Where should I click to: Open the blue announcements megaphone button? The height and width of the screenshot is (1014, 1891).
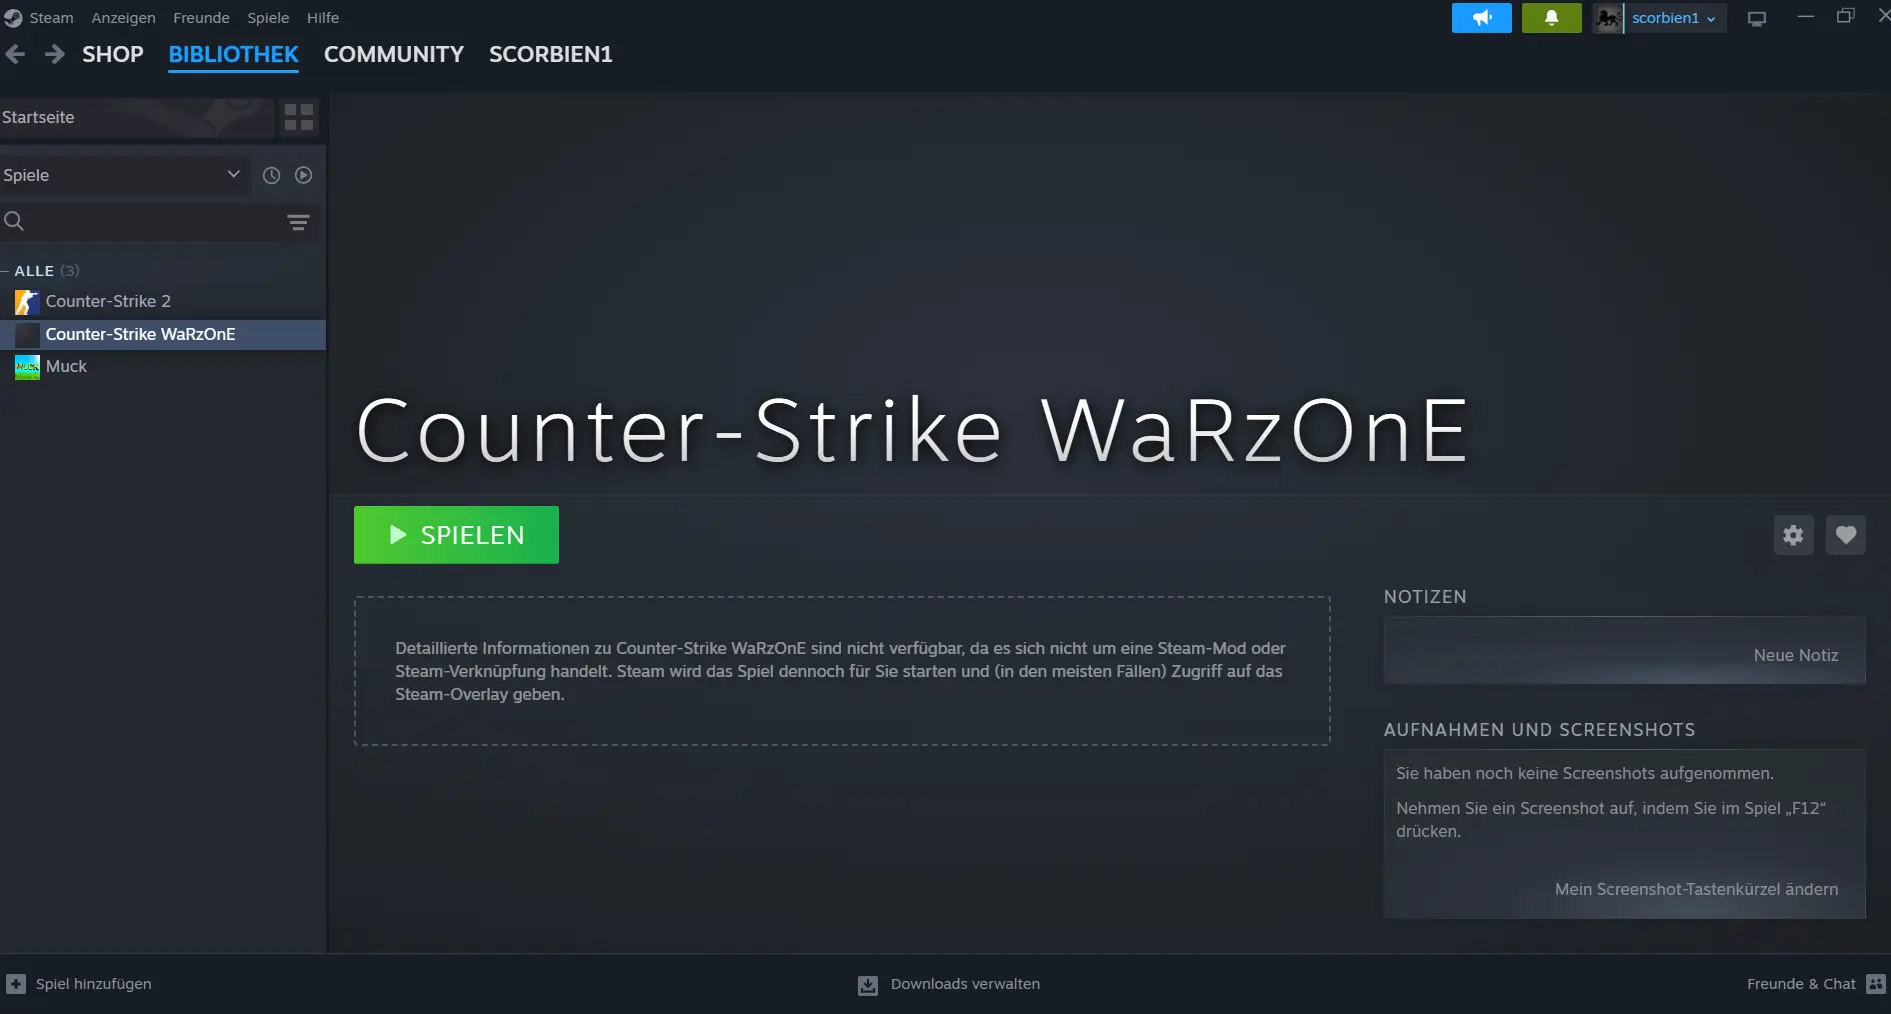[1481, 18]
